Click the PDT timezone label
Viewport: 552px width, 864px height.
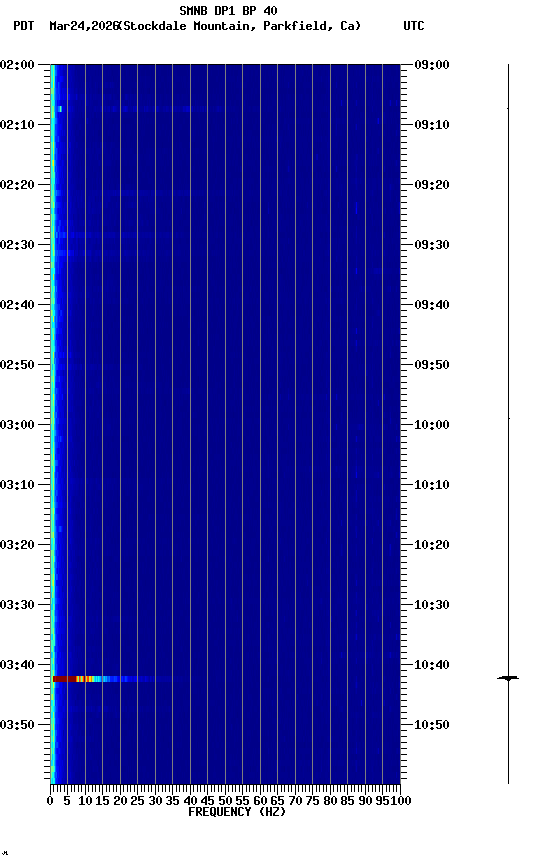point(24,26)
